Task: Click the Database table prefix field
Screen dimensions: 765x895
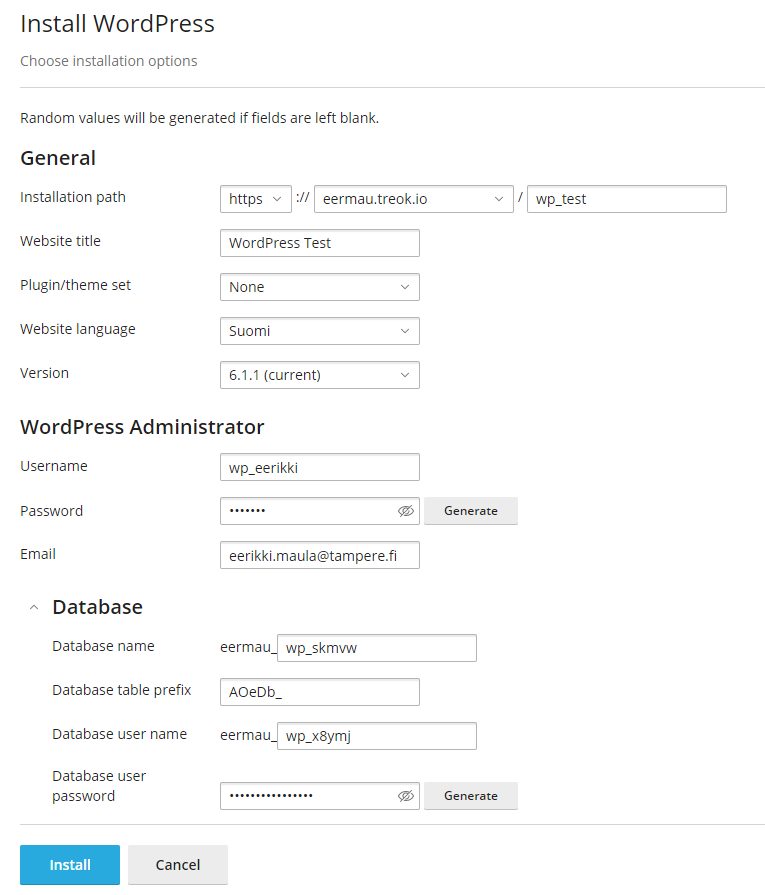Action: click(x=319, y=692)
